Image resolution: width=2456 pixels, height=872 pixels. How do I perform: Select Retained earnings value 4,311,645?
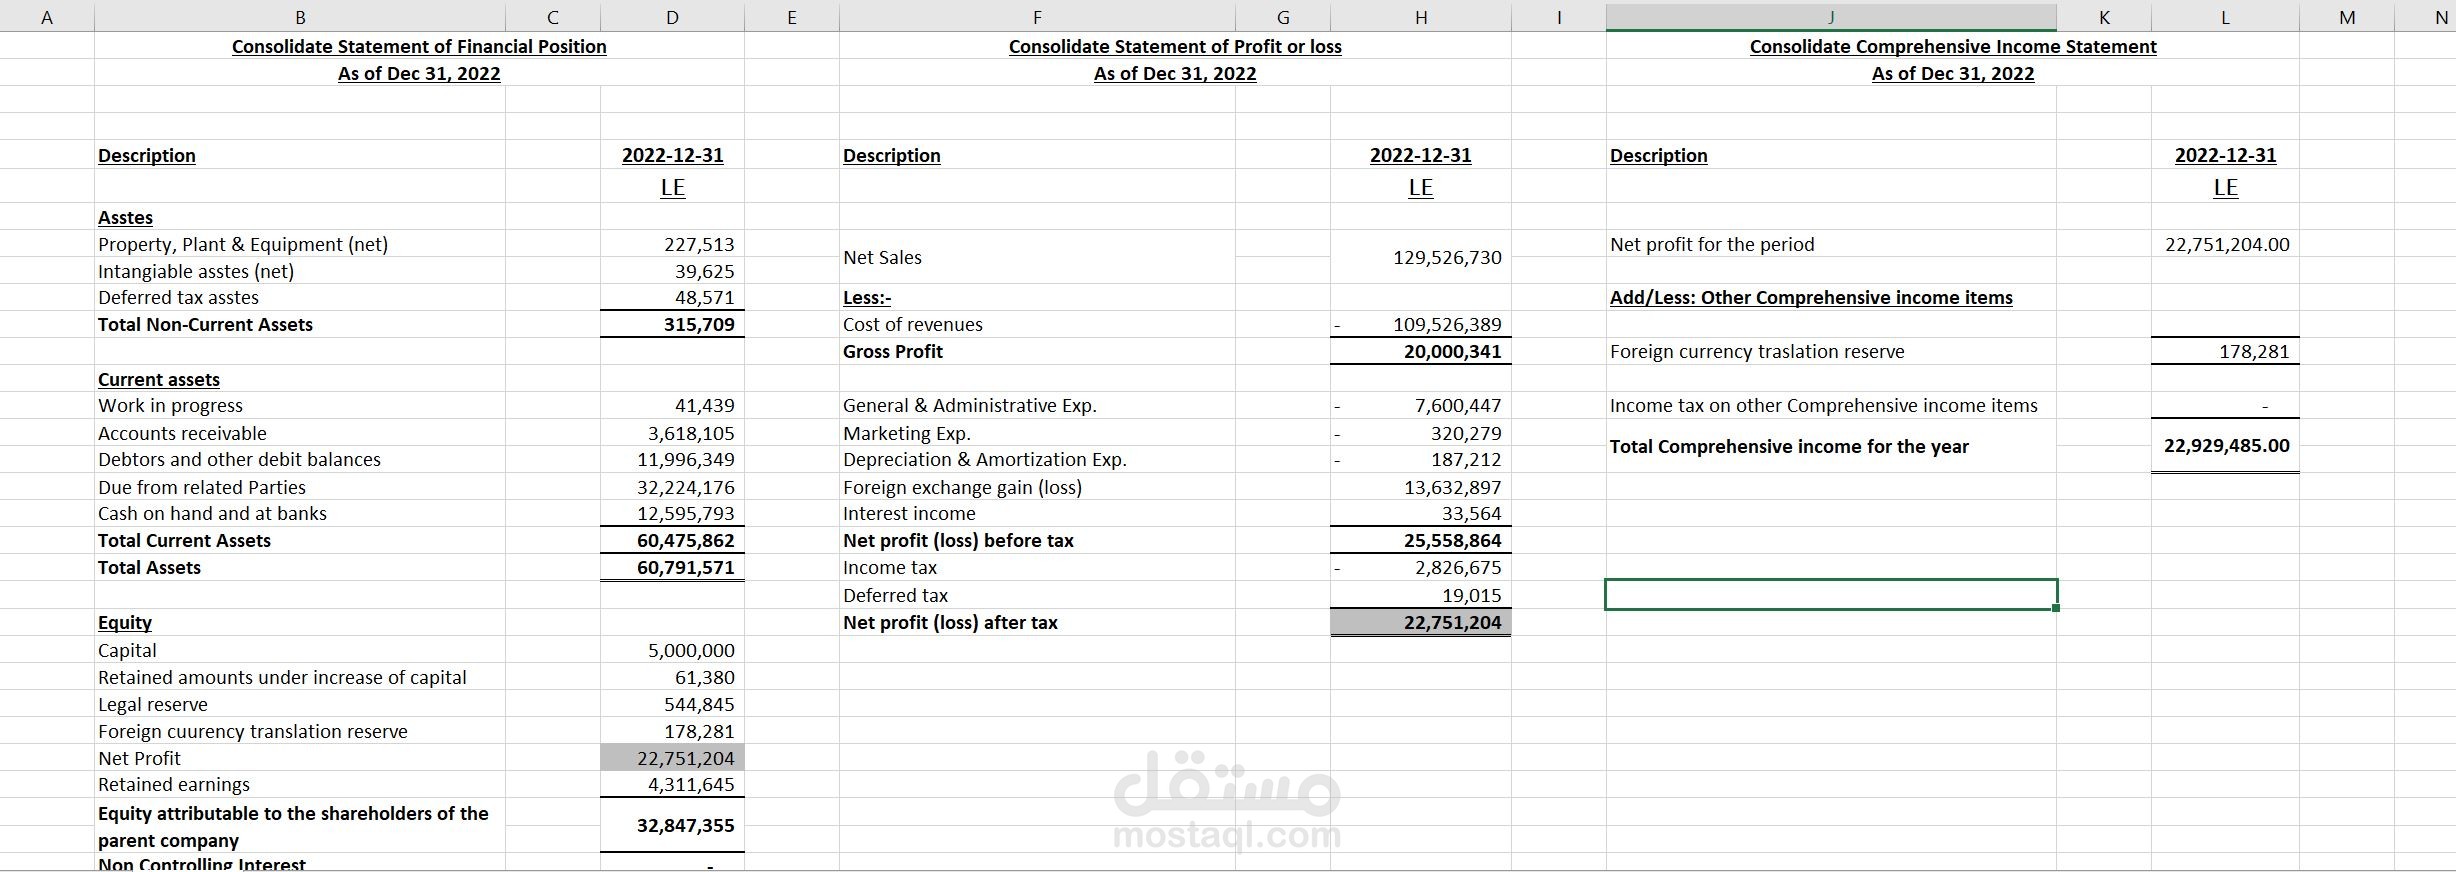click(691, 784)
